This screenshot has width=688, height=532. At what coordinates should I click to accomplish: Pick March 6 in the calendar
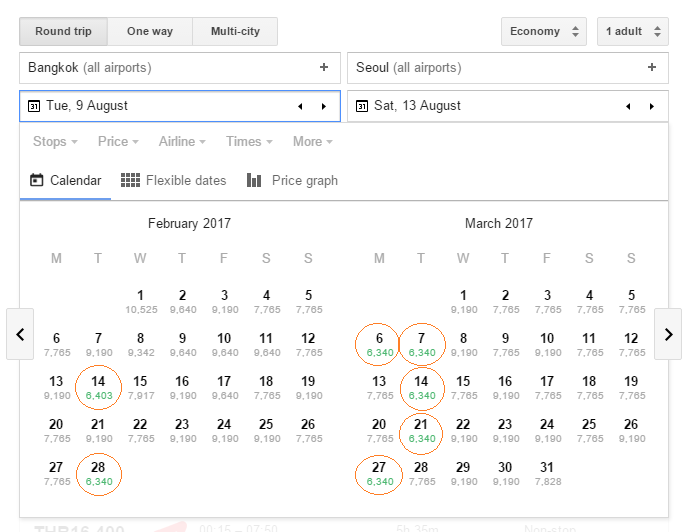379,344
